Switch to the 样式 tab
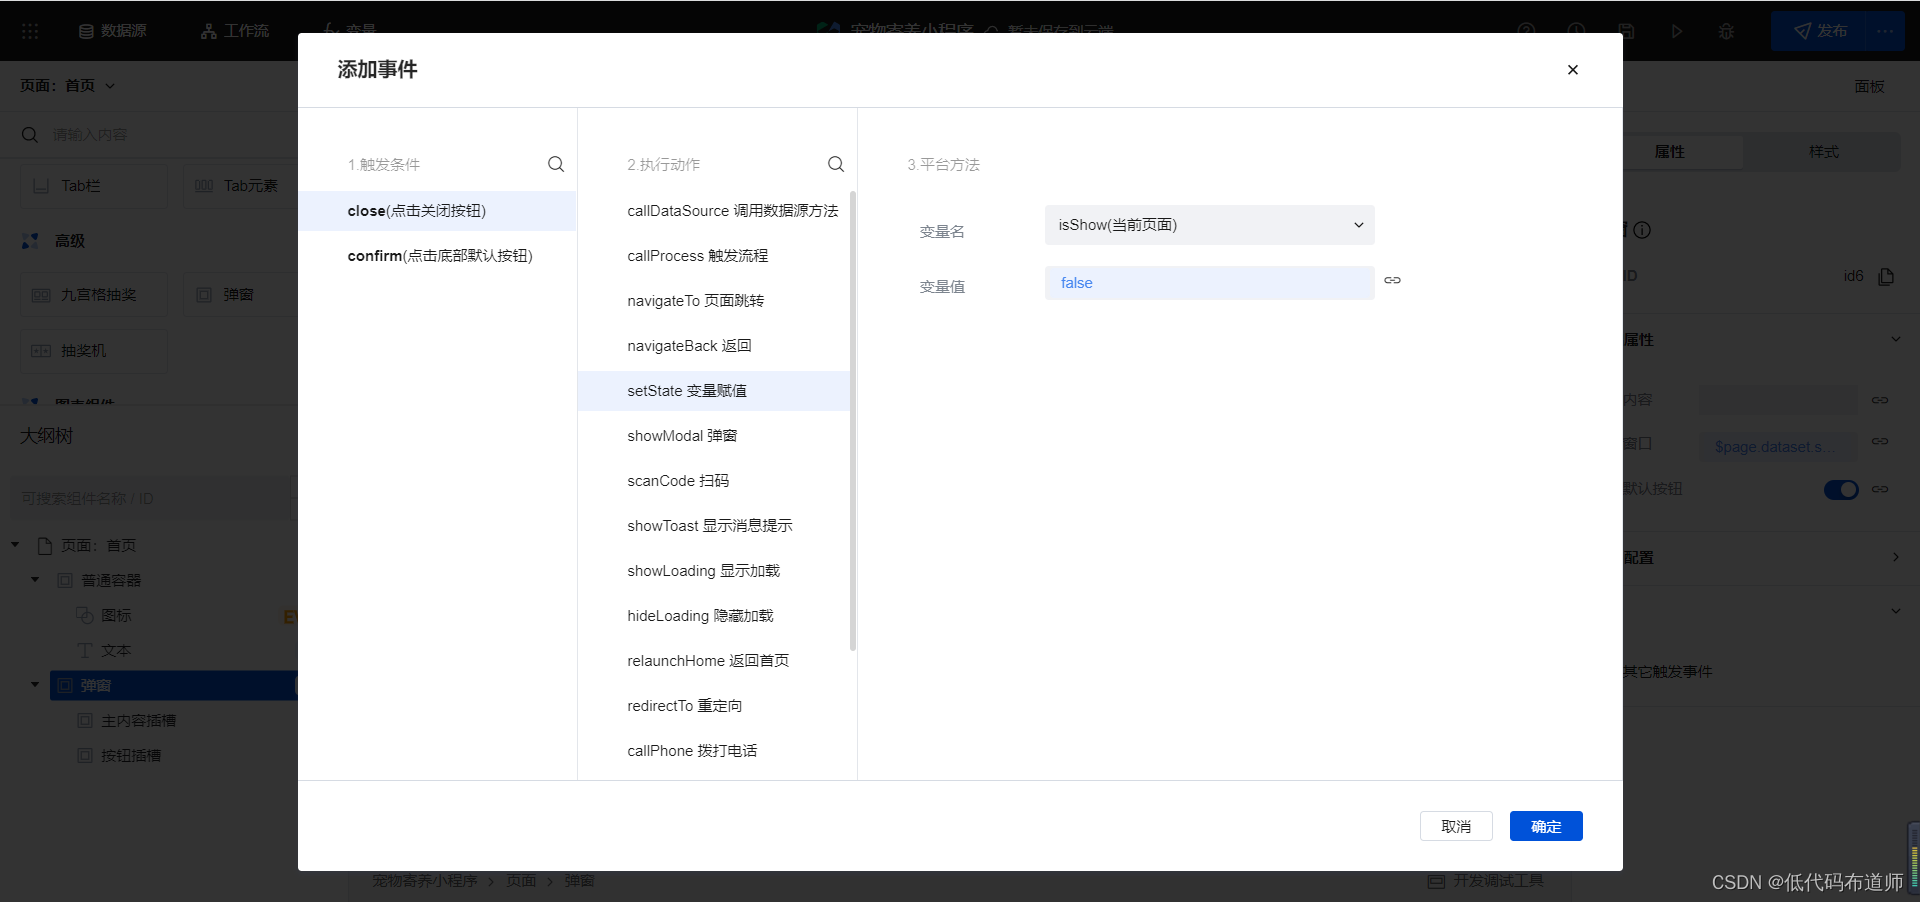Screen dimensions: 1920x902 point(1823,152)
